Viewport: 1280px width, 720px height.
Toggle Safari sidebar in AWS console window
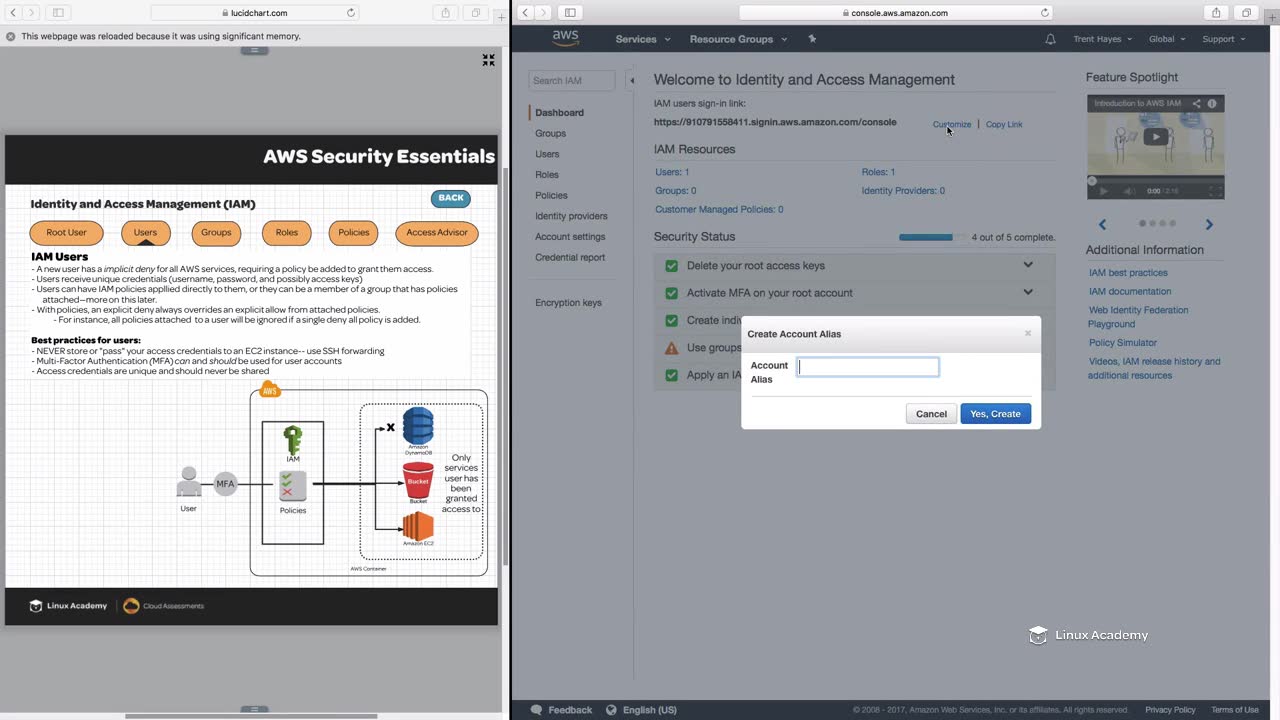[570, 13]
